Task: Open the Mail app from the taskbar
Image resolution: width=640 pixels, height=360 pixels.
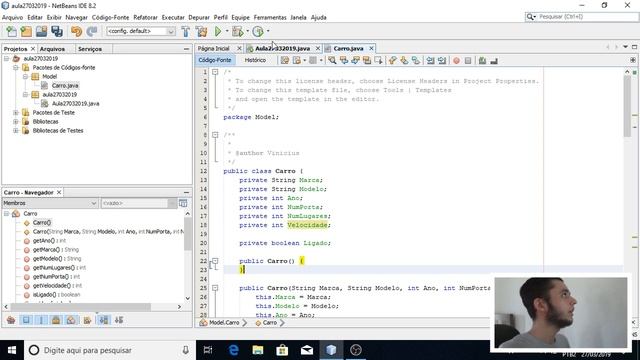Action: pyautogui.click(x=307, y=350)
